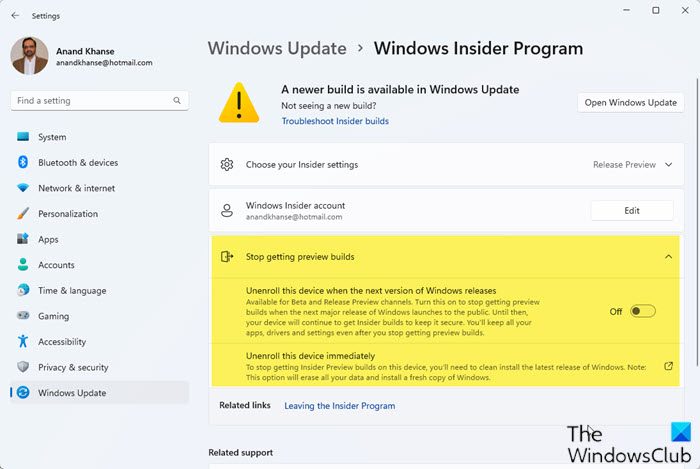Go to Time & language settings

[71, 290]
